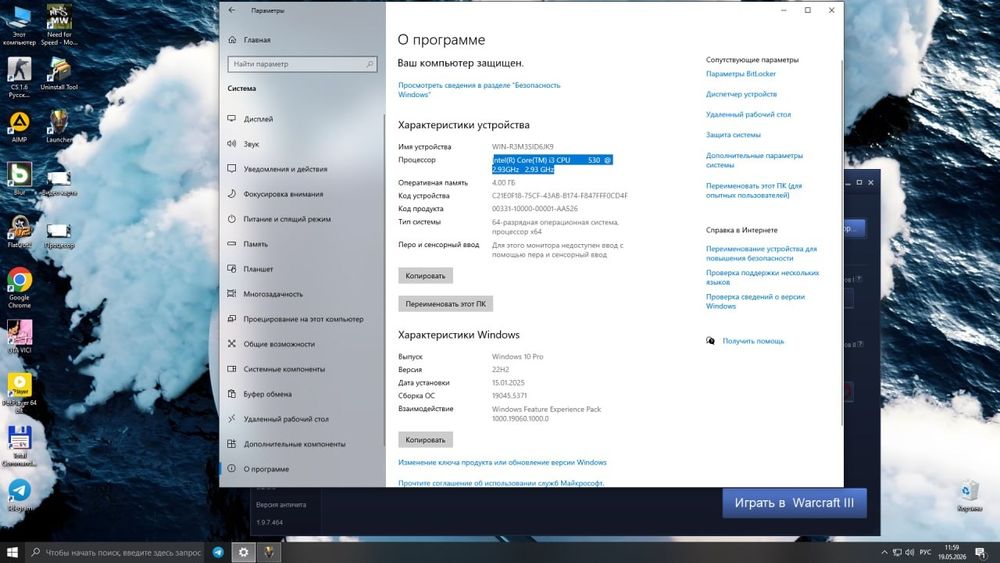This screenshot has height=563, width=1000.
Task: Open 'Изменение ключа продукта' link
Action: pyautogui.click(x=502, y=462)
